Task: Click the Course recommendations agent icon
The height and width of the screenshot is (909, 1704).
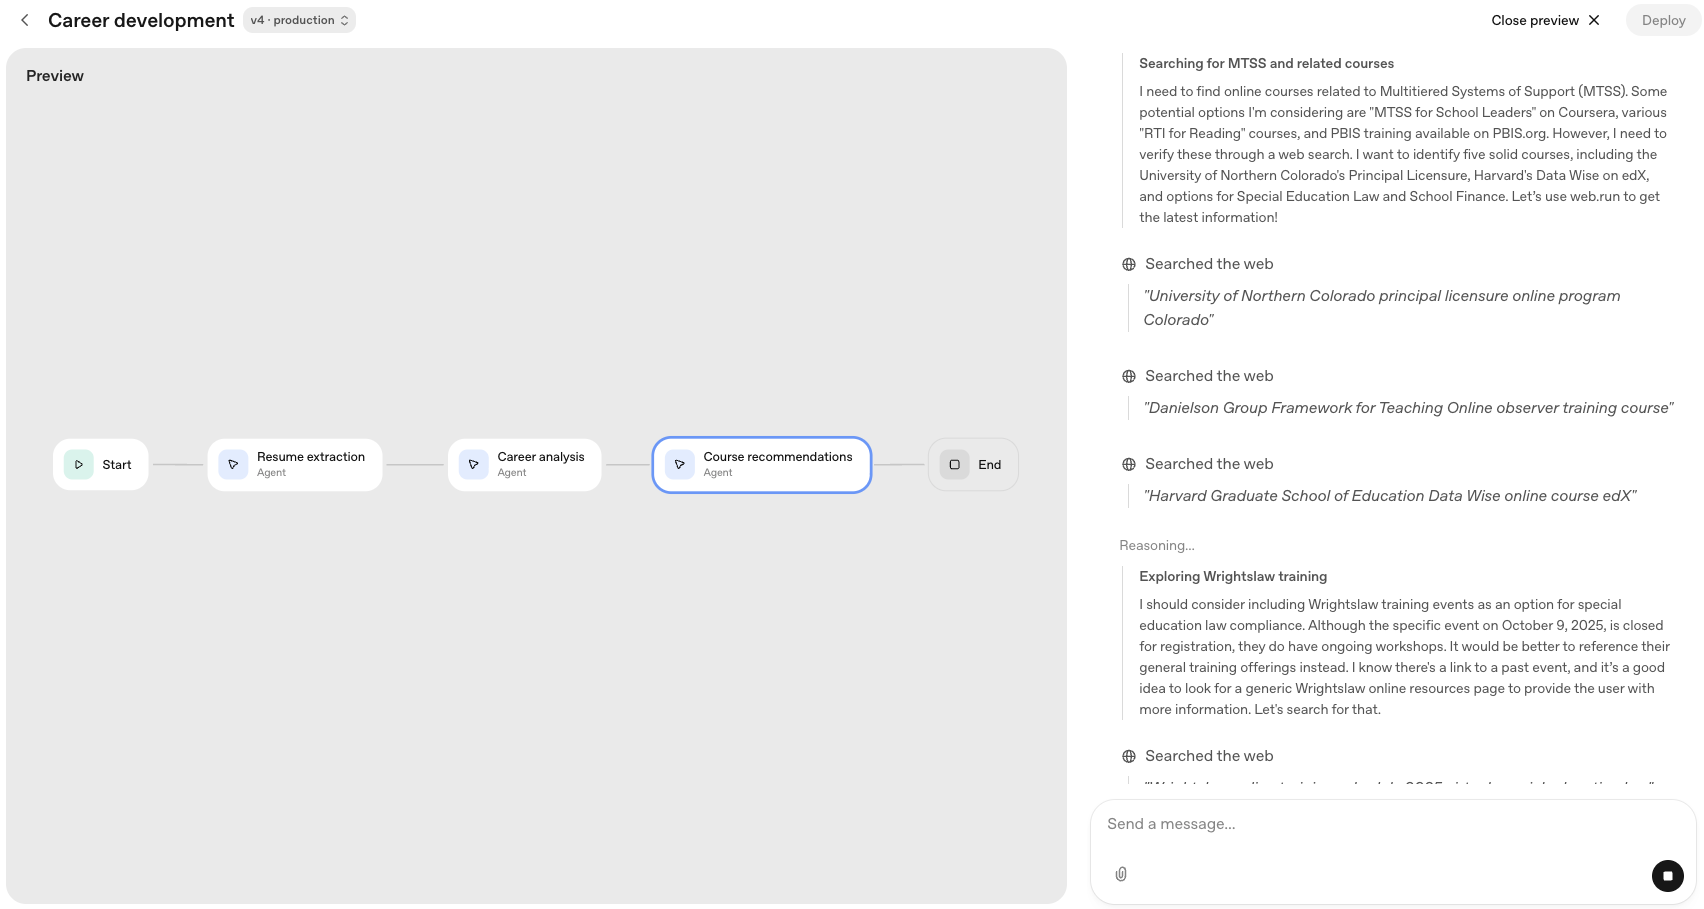Action: [x=680, y=465]
